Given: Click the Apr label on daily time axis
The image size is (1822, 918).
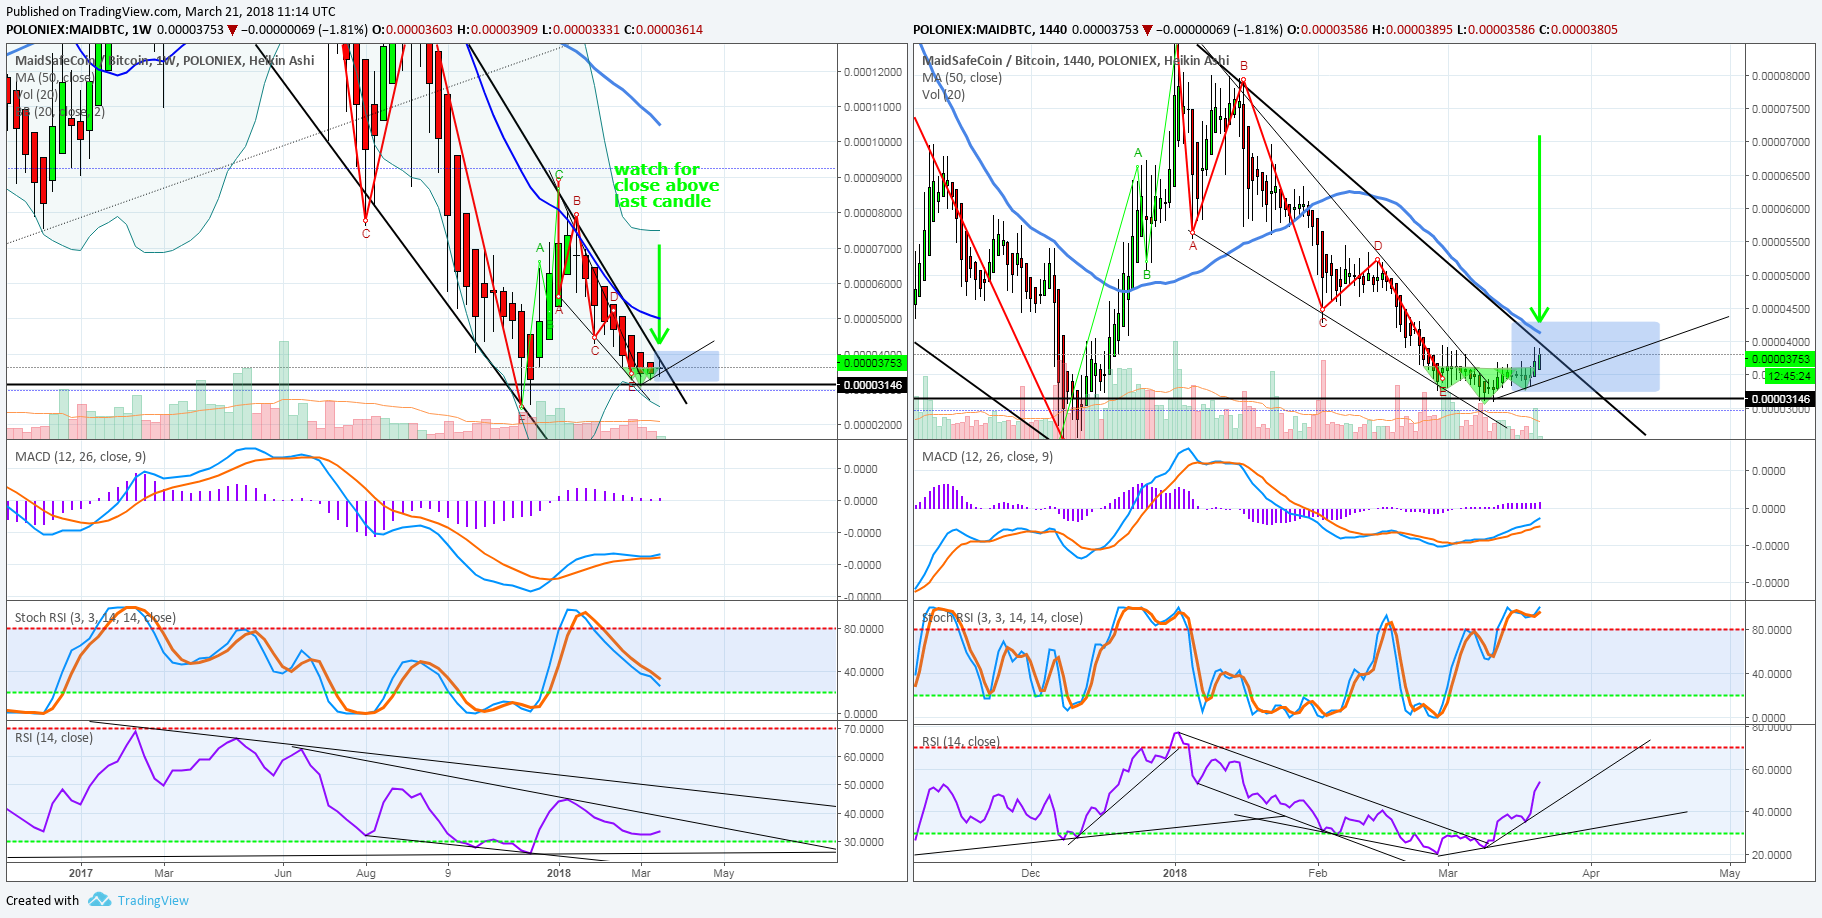Looking at the screenshot, I should point(1591,873).
